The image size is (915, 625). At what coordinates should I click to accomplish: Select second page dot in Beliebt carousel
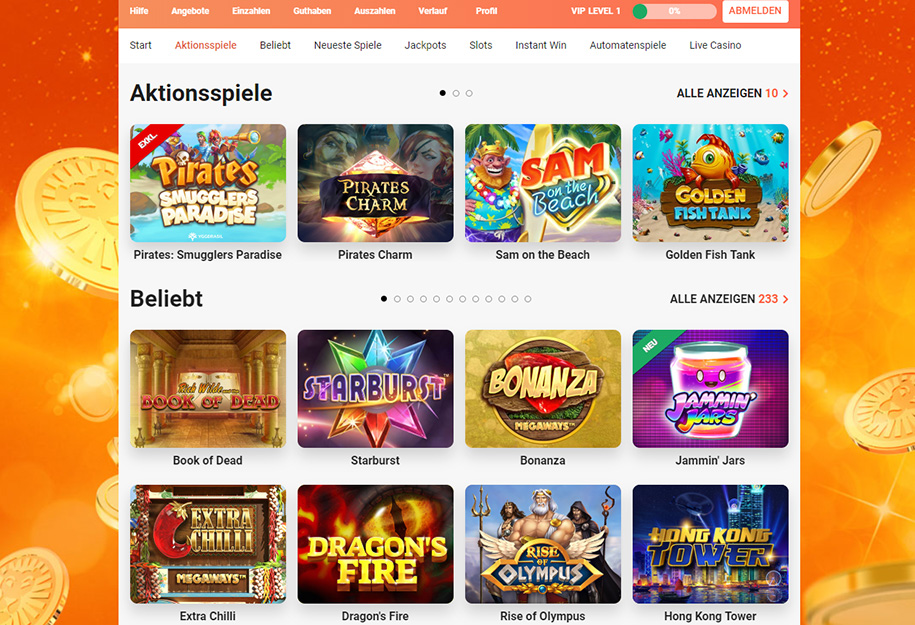coord(397,299)
